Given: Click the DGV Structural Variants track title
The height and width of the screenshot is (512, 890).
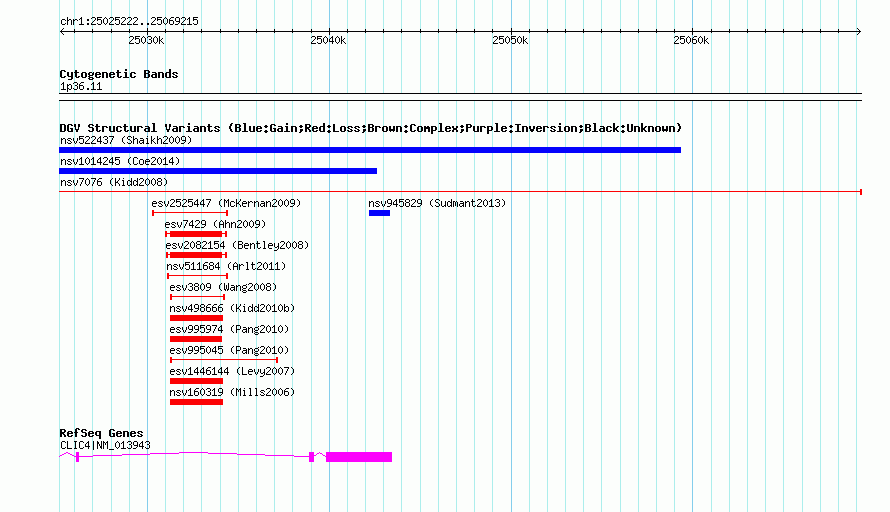Looking at the screenshot, I should click(x=371, y=128).
